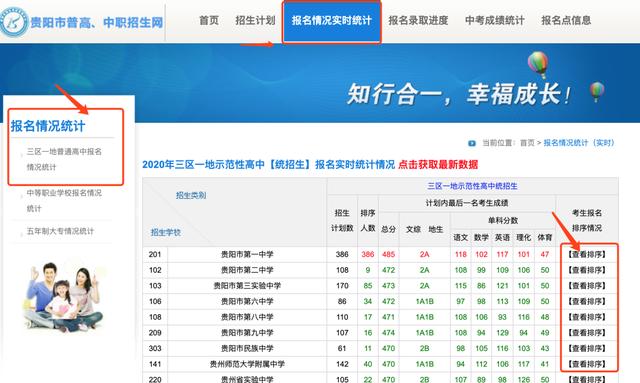Open the 报名点信息 tab

pyautogui.click(x=566, y=20)
